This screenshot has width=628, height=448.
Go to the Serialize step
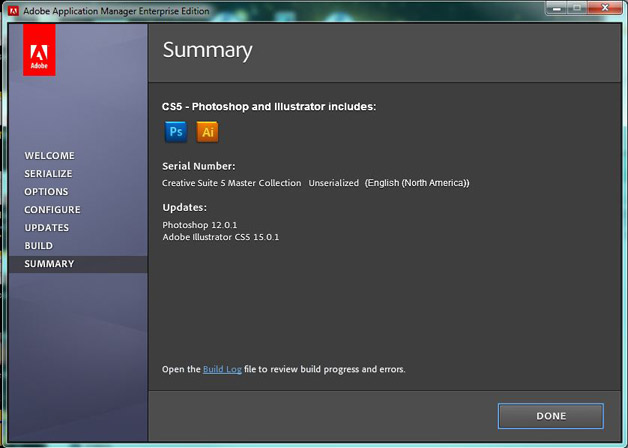(48, 174)
